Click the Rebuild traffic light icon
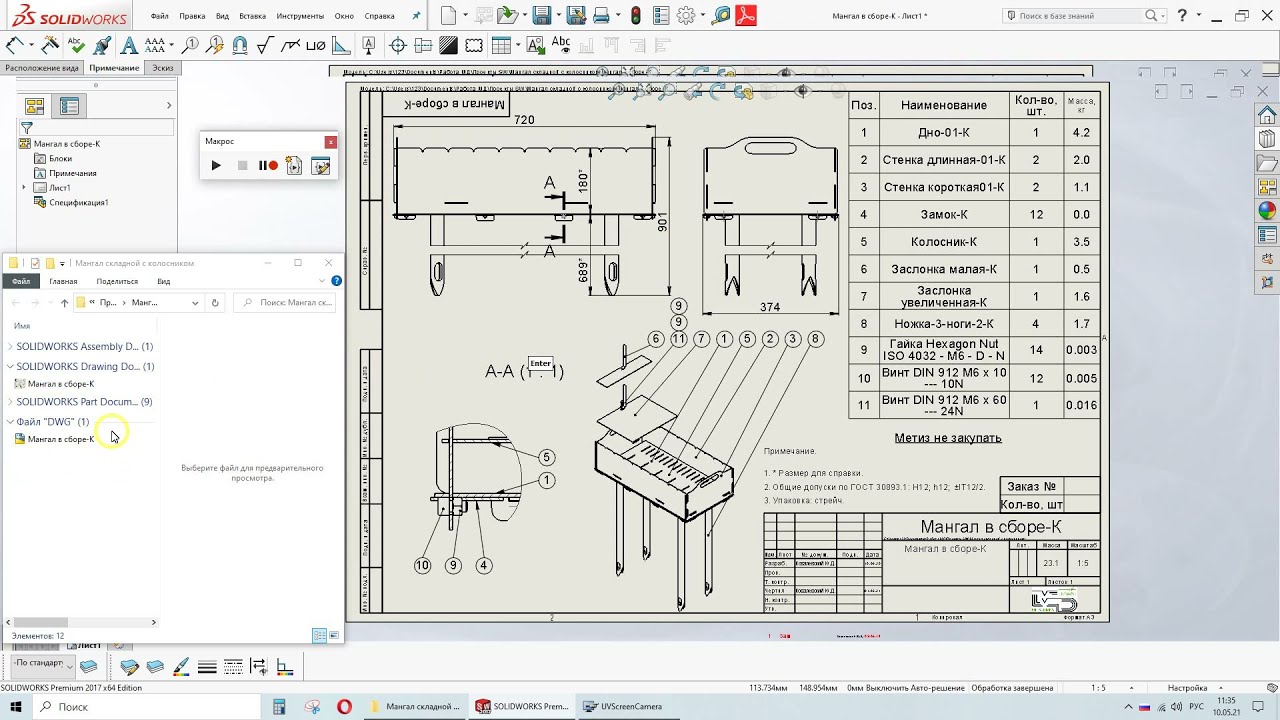The height and width of the screenshot is (720, 1280). (x=635, y=15)
